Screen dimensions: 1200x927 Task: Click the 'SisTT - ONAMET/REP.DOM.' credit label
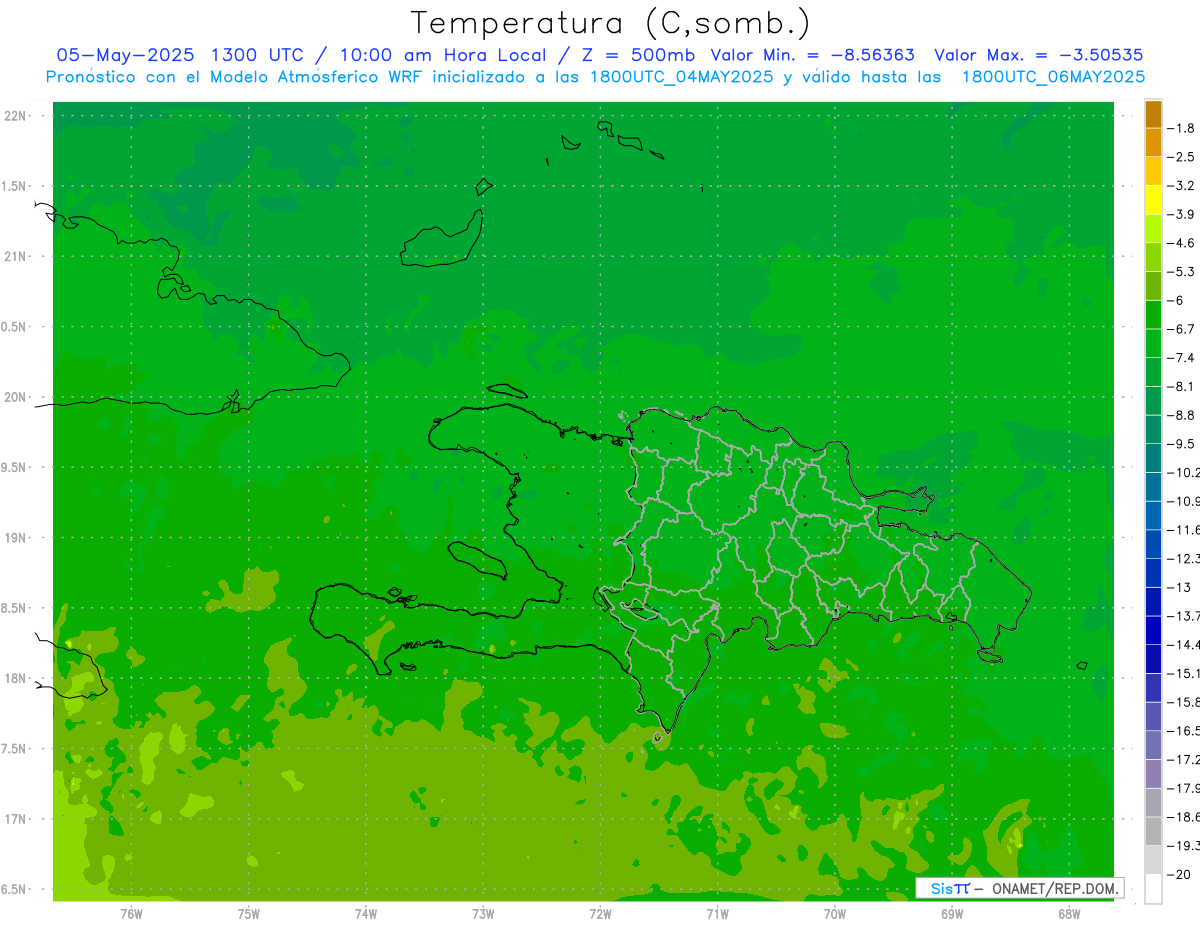(x=1019, y=888)
